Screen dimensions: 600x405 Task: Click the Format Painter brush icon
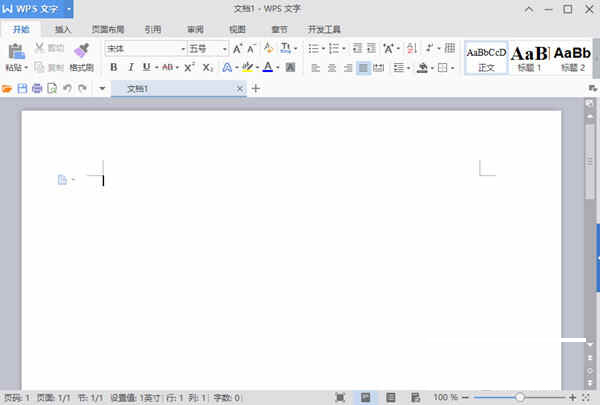[81, 50]
